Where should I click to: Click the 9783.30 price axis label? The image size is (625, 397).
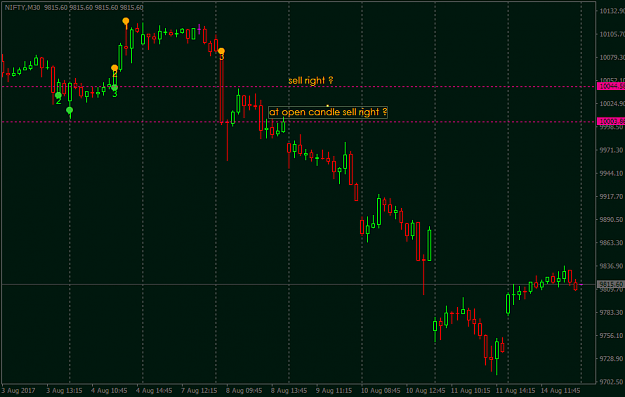click(x=612, y=312)
